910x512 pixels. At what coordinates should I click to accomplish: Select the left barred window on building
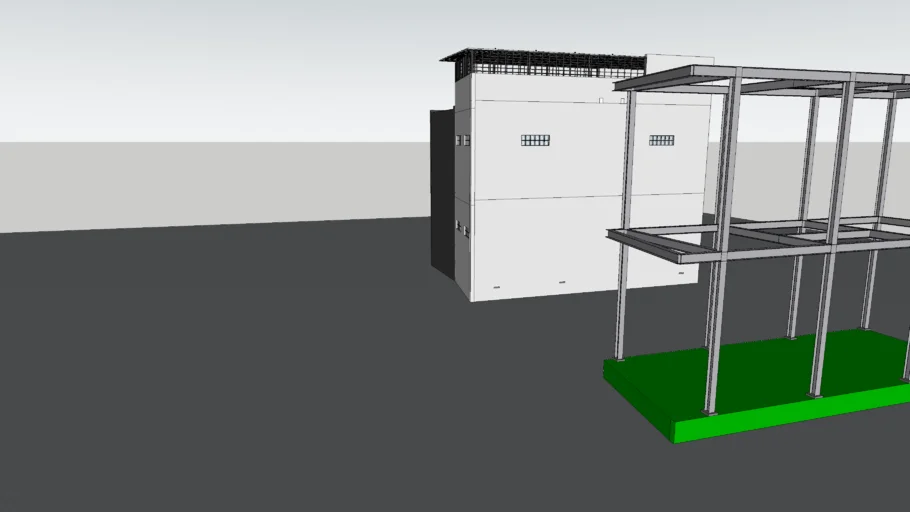(x=535, y=140)
